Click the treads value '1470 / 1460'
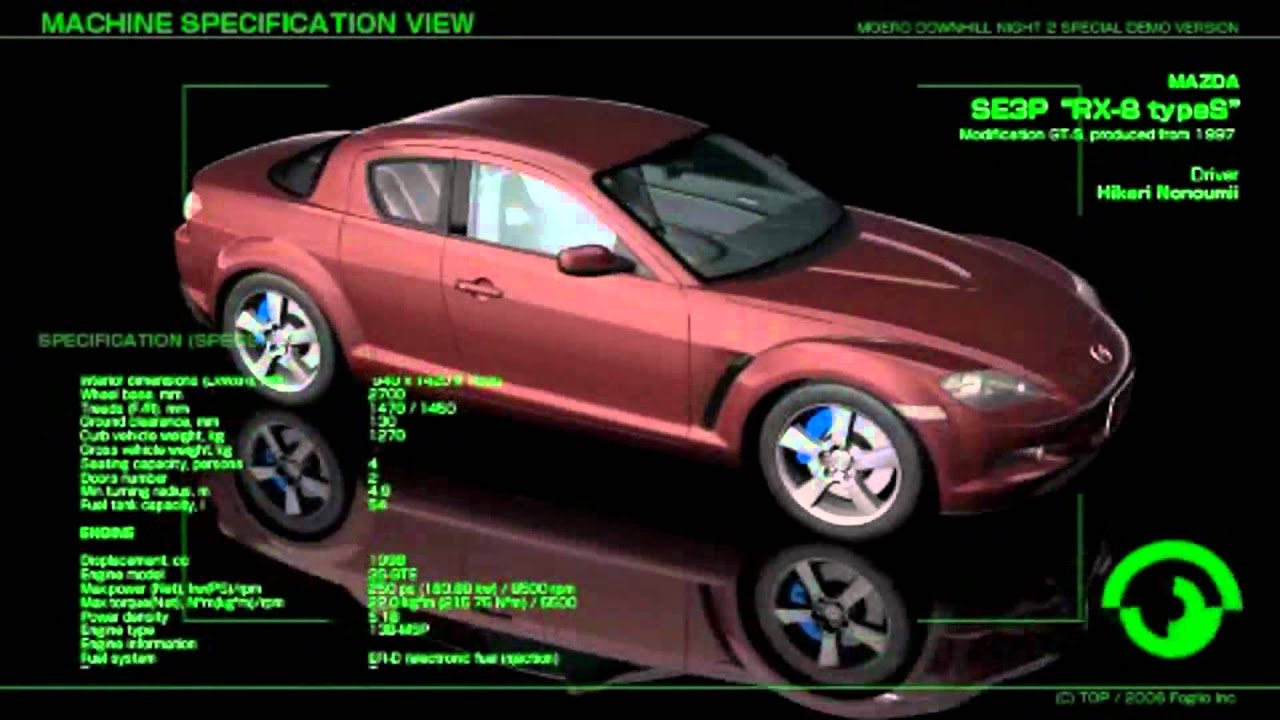This screenshot has width=1280, height=720. [x=412, y=408]
